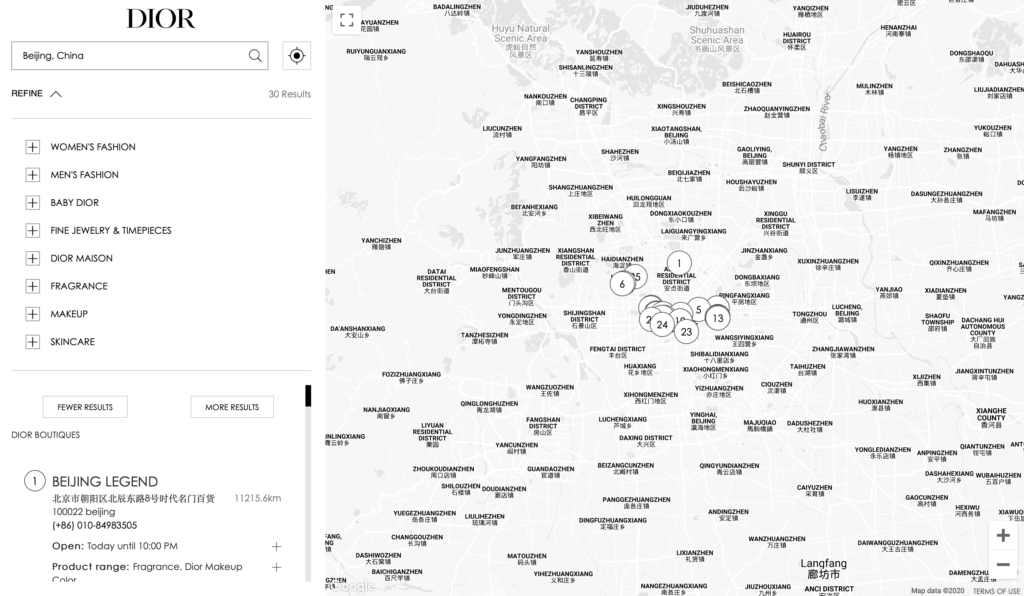1024x596 pixels.
Task: Expand Baby Dior filter
Action: (x=33, y=202)
